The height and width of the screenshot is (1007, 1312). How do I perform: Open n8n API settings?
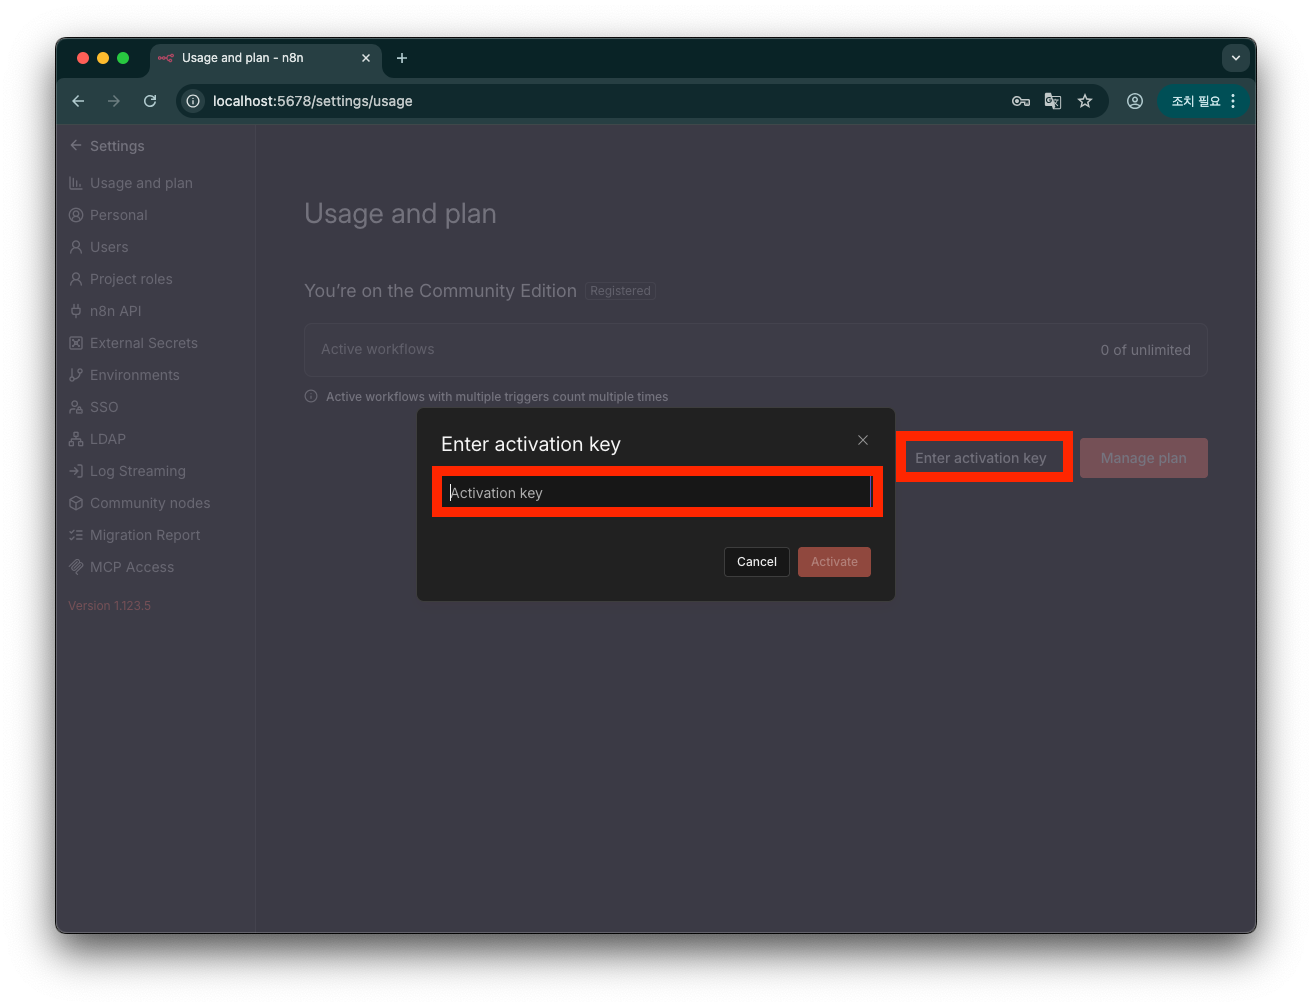click(115, 311)
